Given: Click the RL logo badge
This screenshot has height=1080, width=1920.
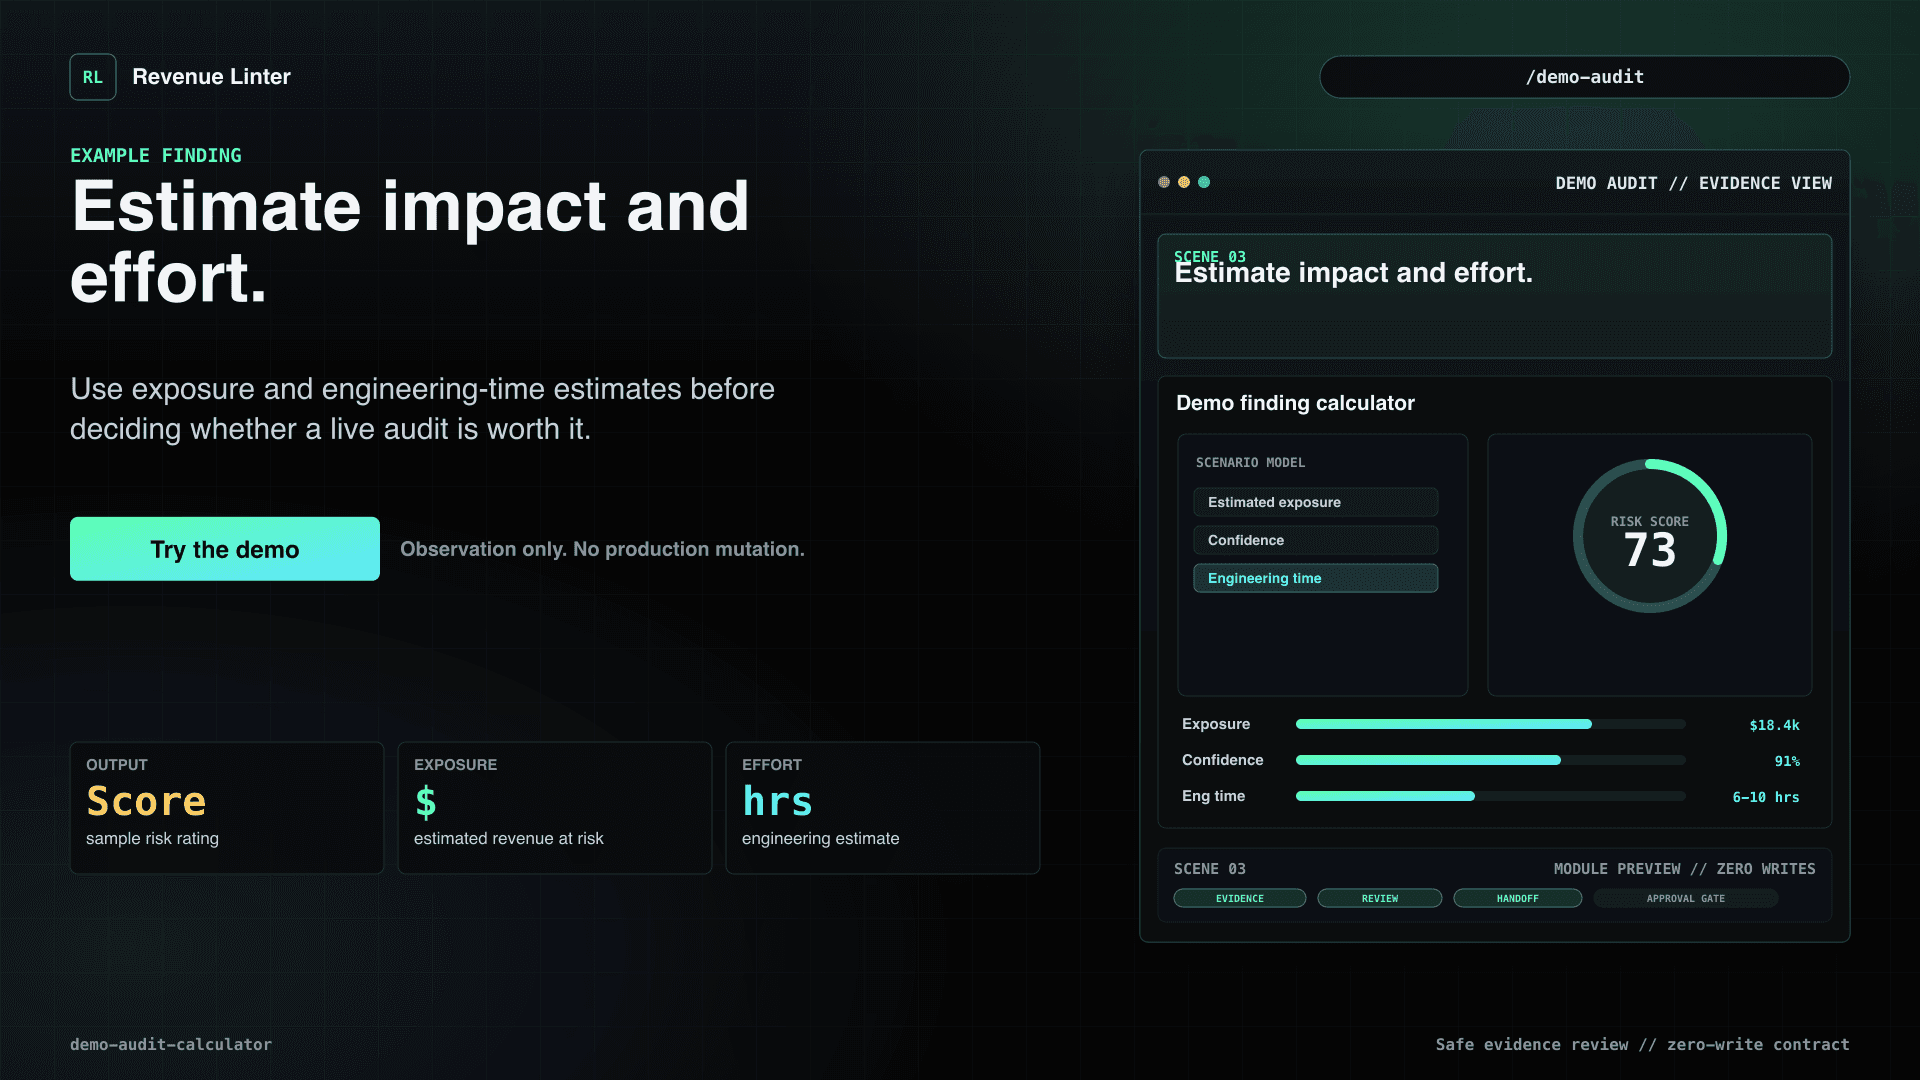Looking at the screenshot, I should point(93,77).
